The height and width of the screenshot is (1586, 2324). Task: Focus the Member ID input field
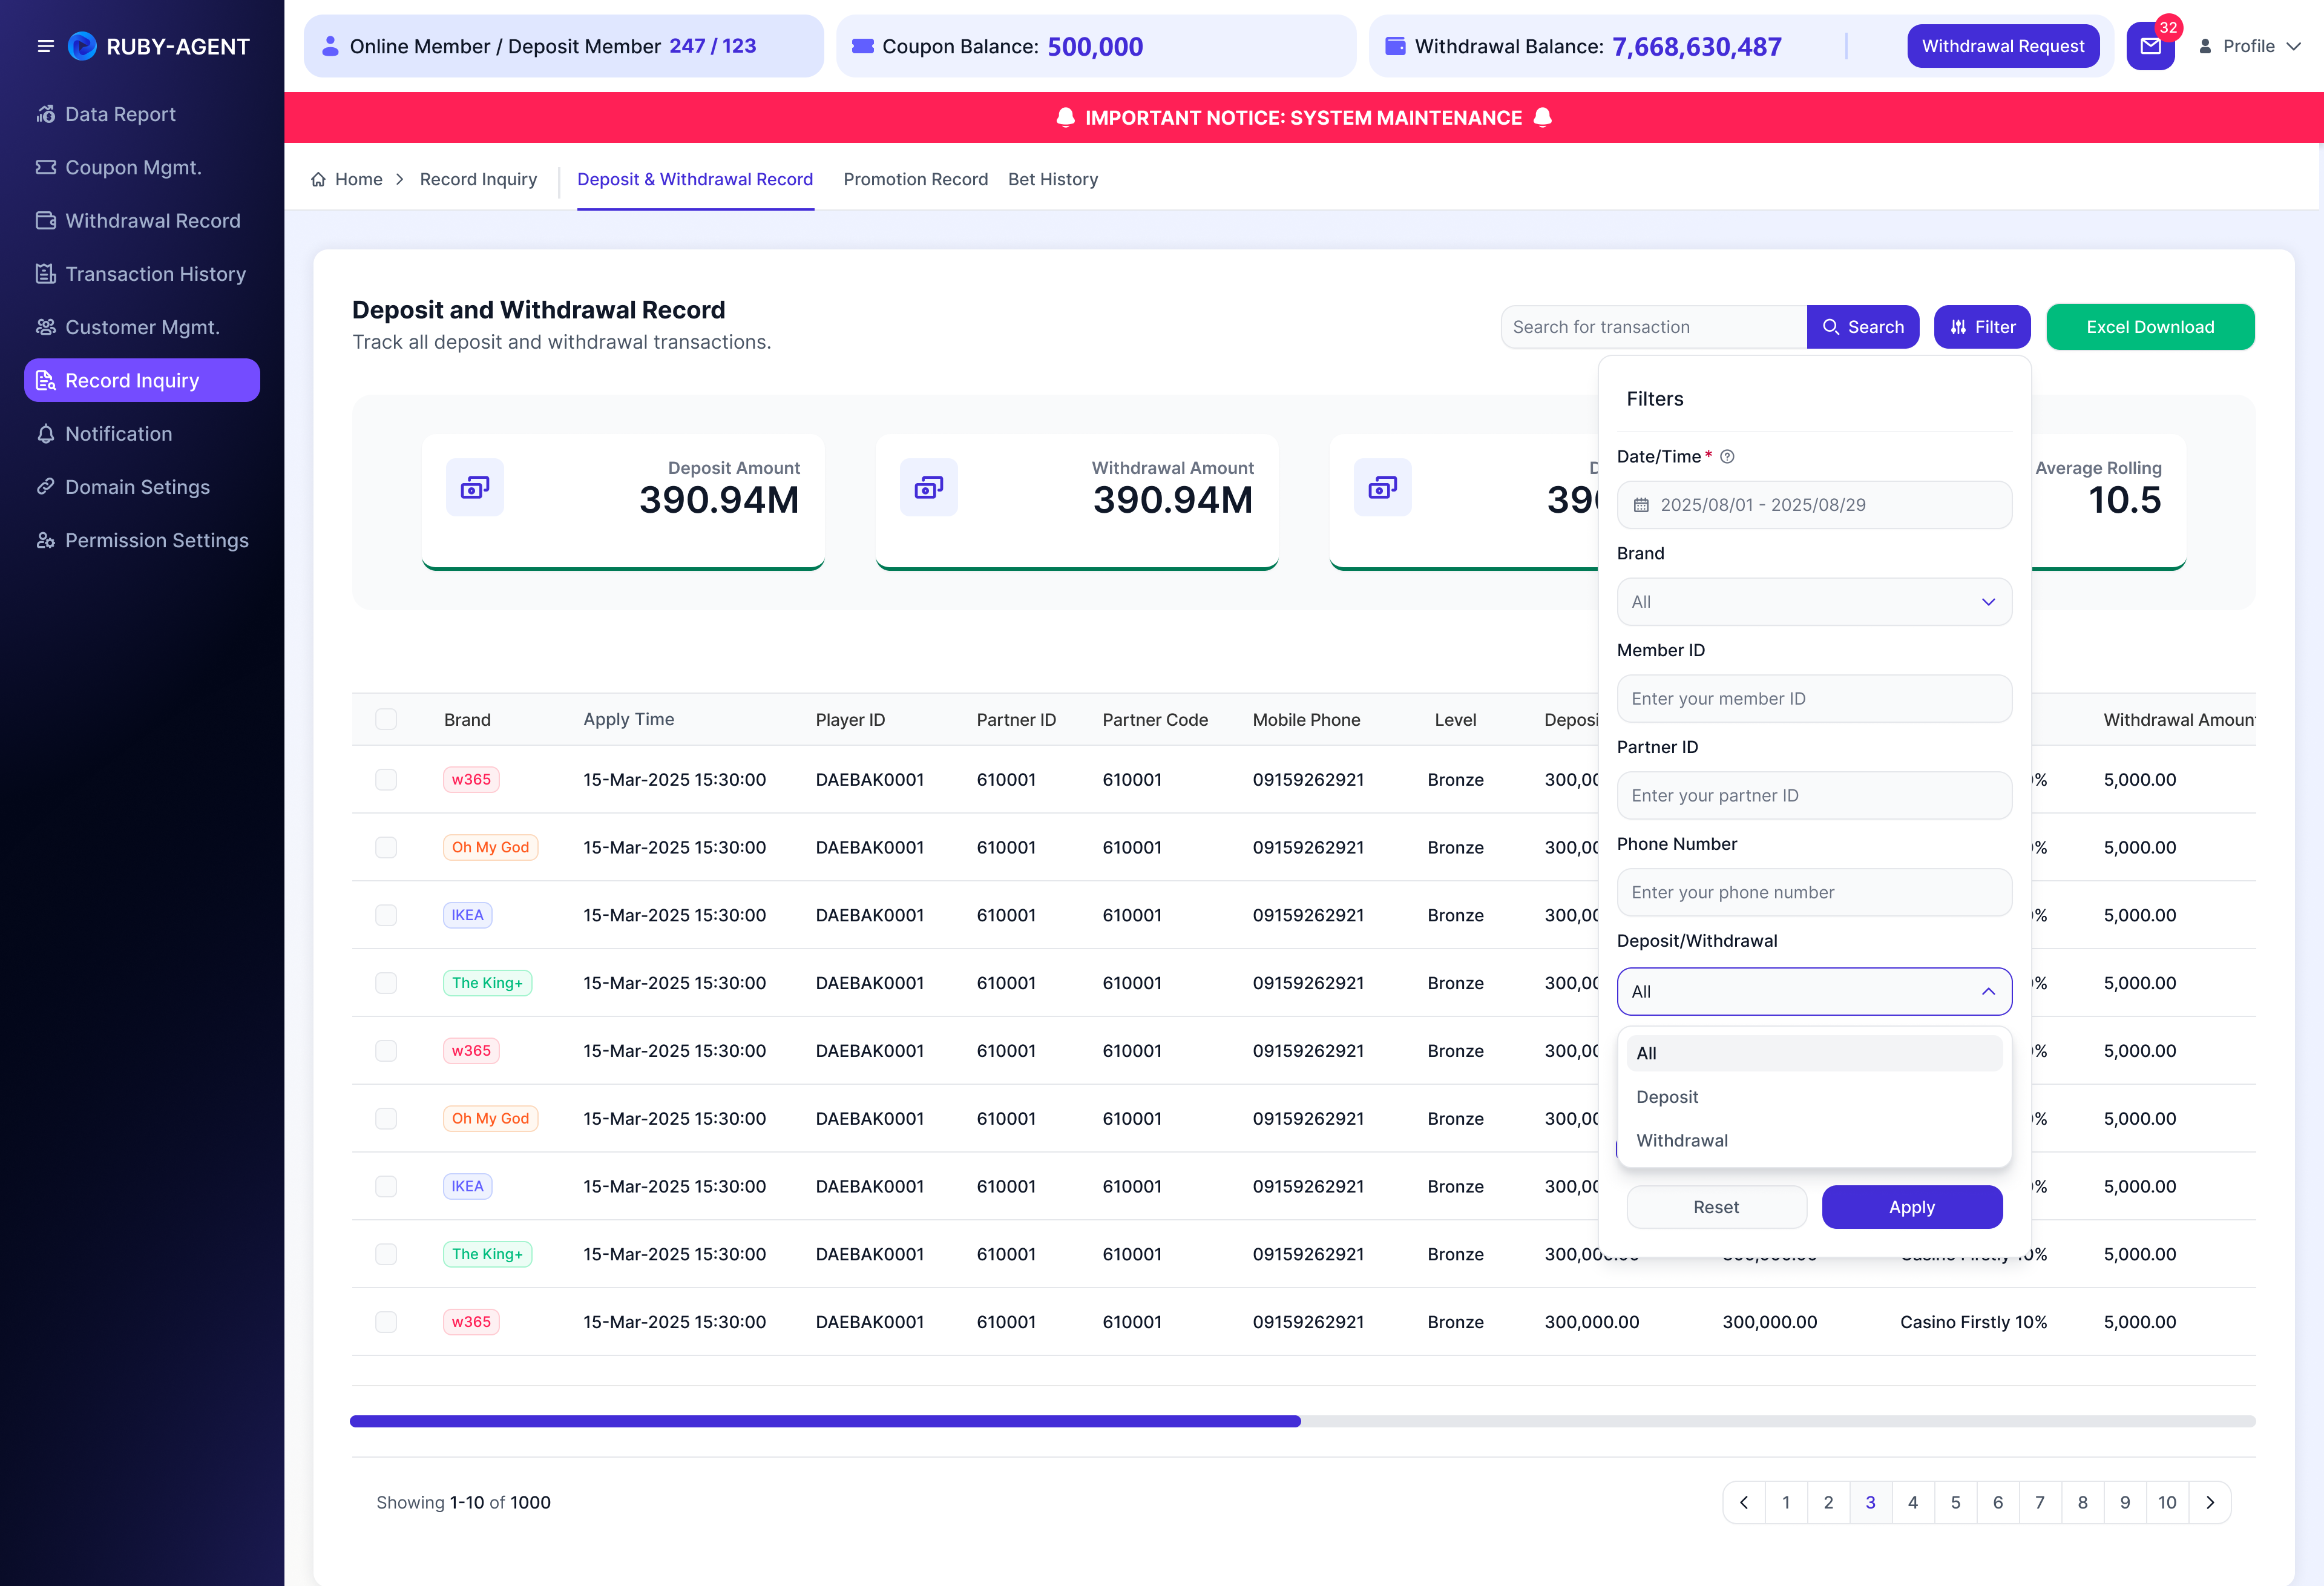(1814, 698)
